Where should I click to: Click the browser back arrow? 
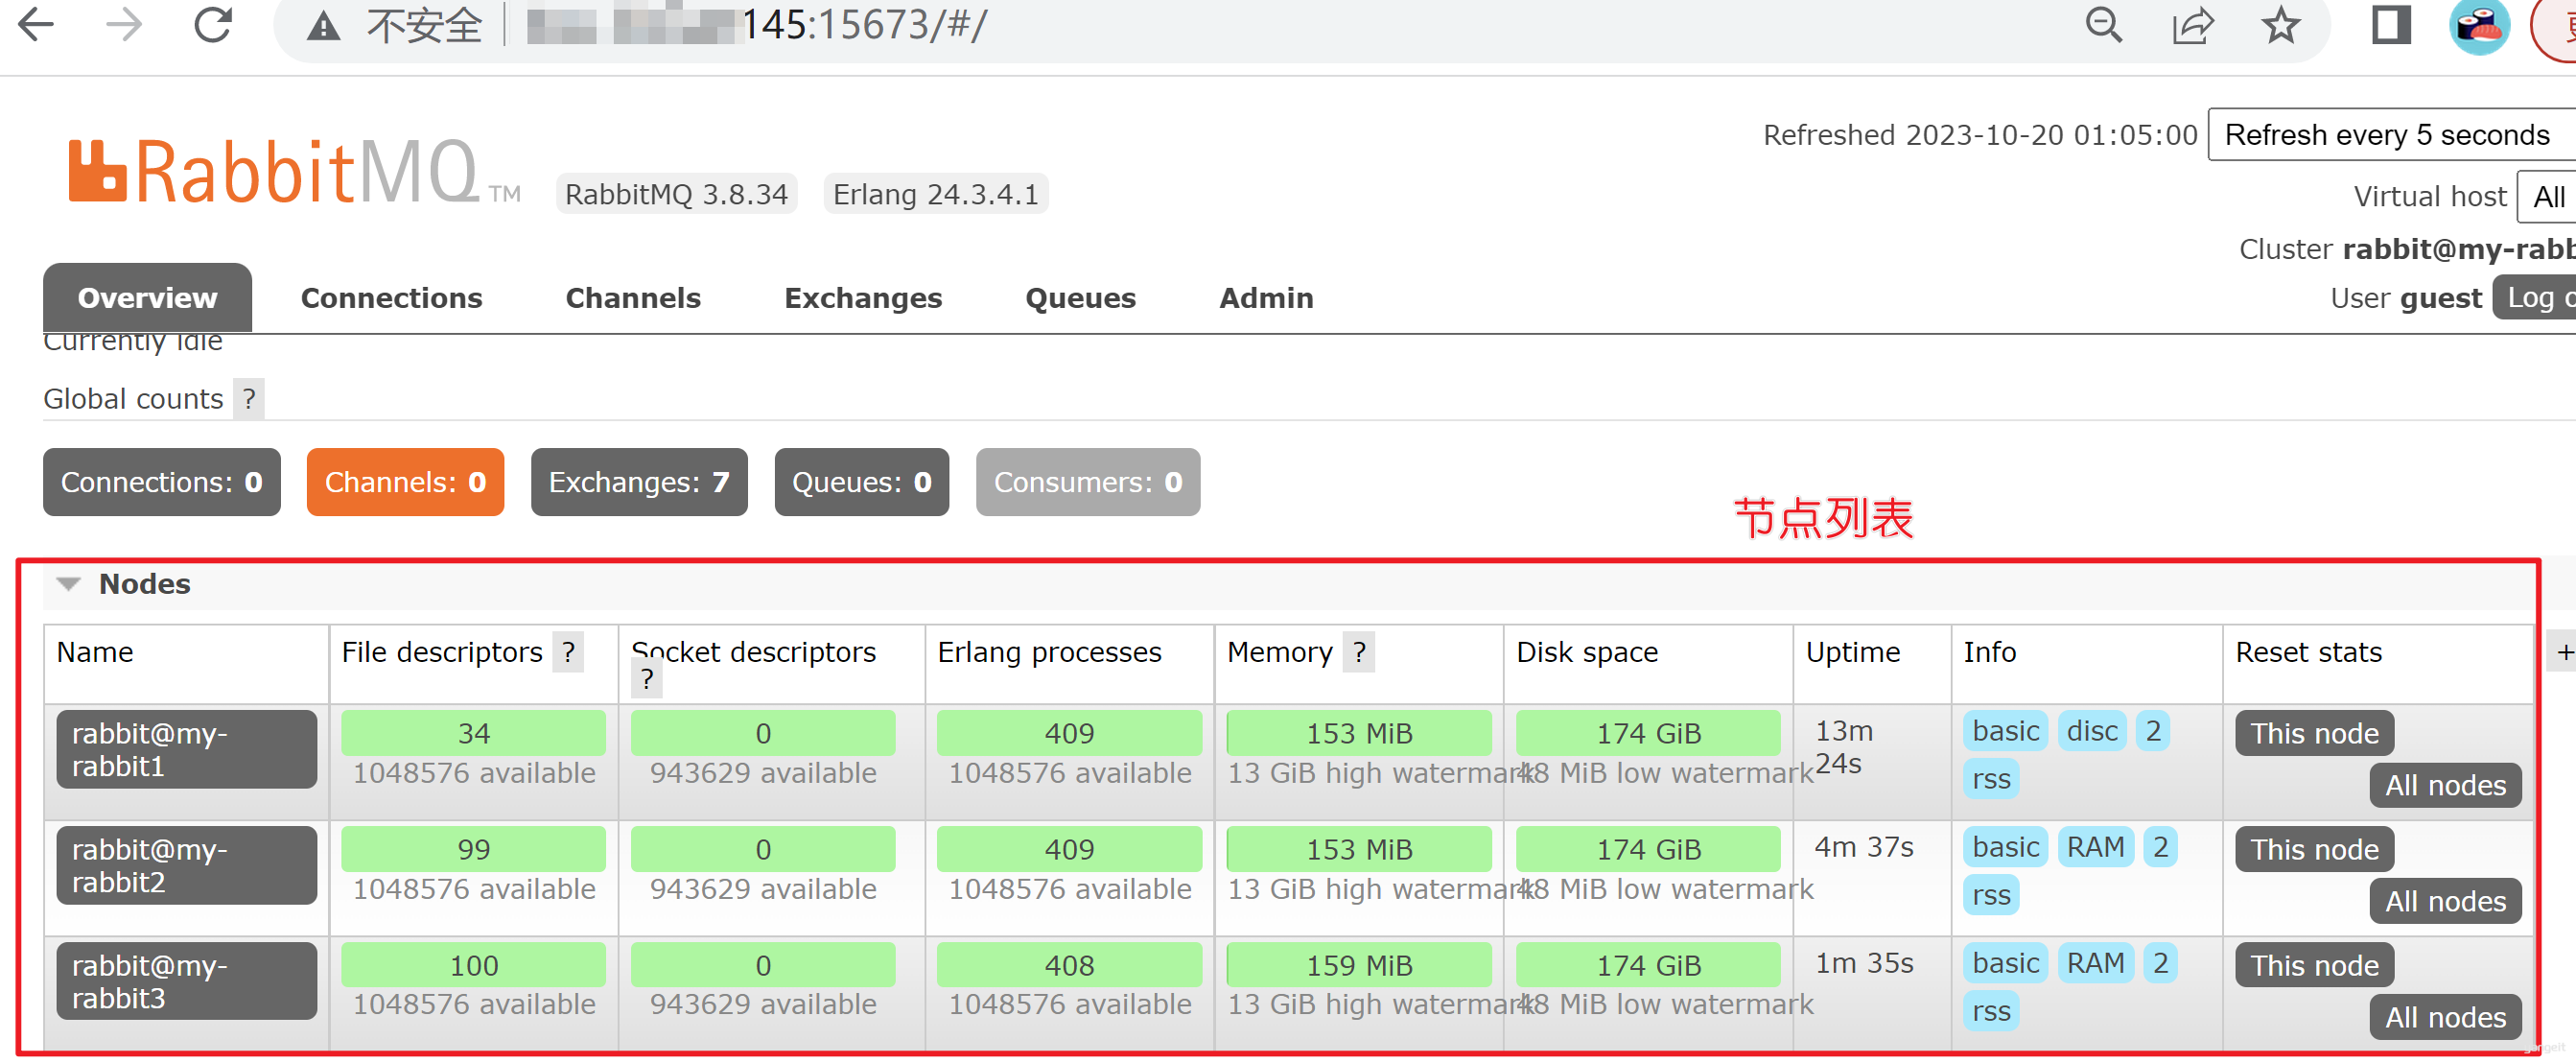[x=36, y=24]
